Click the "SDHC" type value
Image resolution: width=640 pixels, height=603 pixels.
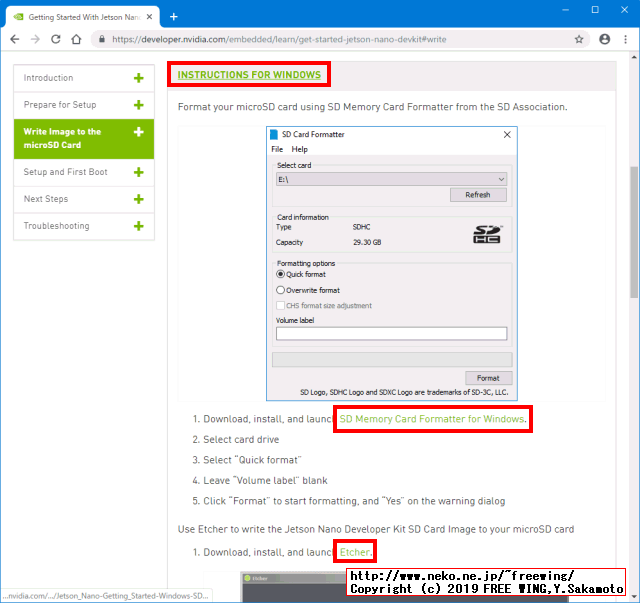(x=361, y=227)
